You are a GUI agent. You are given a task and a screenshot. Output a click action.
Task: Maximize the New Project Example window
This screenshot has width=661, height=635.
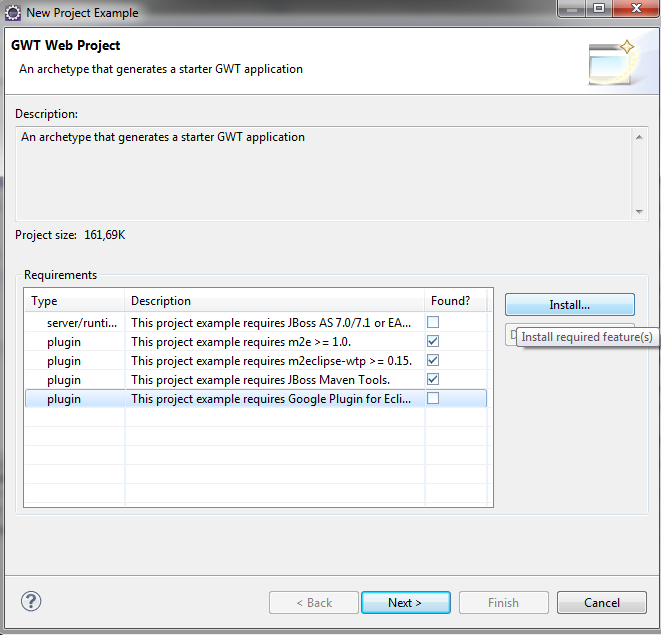click(x=599, y=8)
